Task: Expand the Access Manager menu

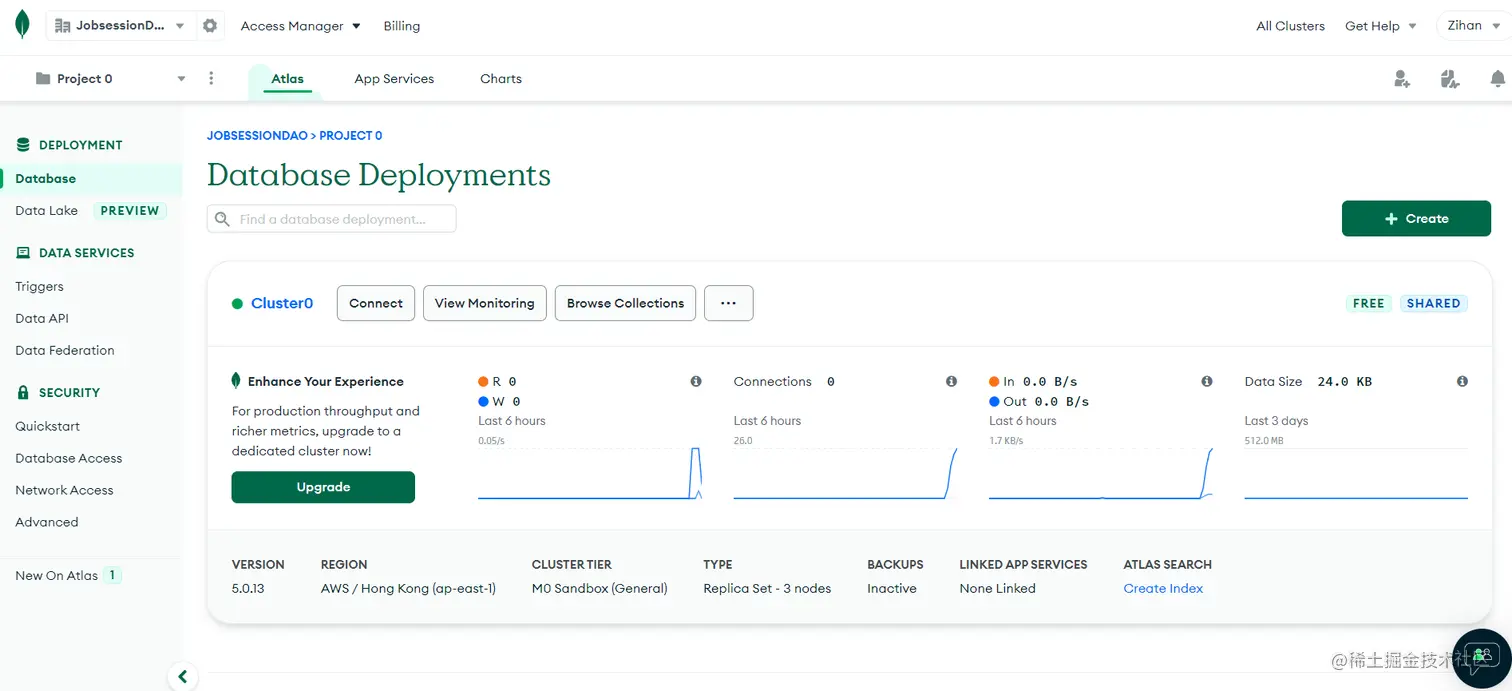Action: point(300,26)
